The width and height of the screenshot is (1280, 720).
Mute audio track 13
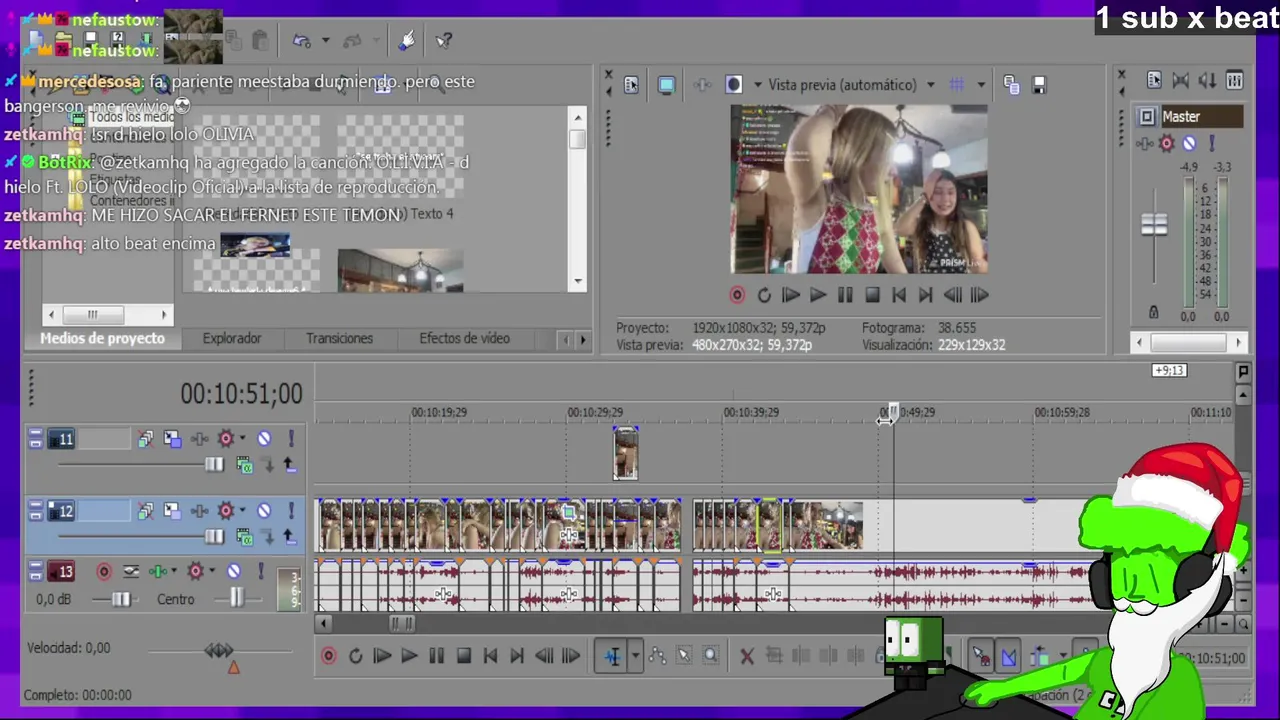[234, 571]
